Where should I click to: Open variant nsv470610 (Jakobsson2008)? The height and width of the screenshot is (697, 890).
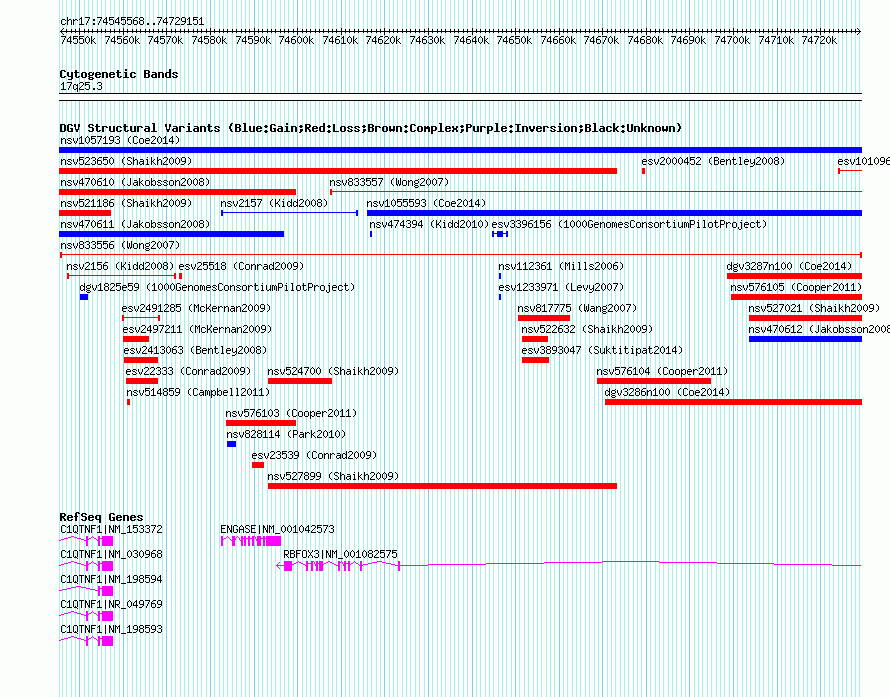(x=135, y=182)
